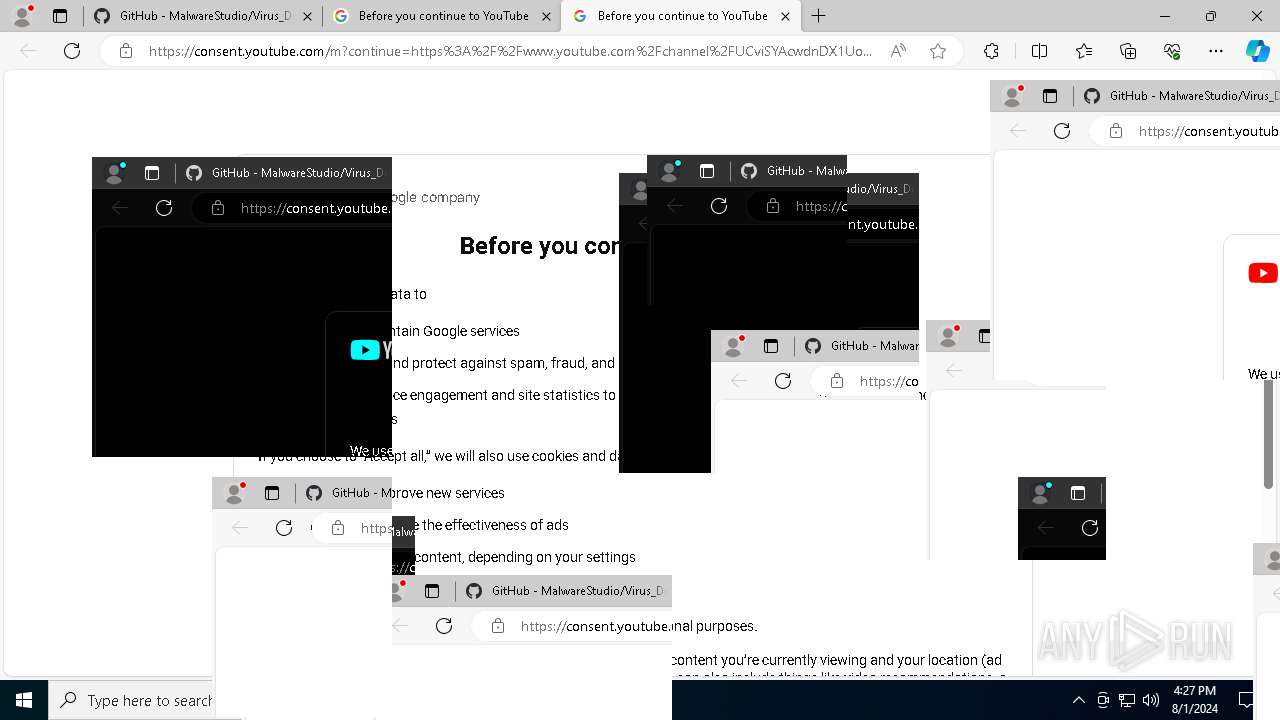
Task: Open the tab actions menu icon
Action: 60,16
